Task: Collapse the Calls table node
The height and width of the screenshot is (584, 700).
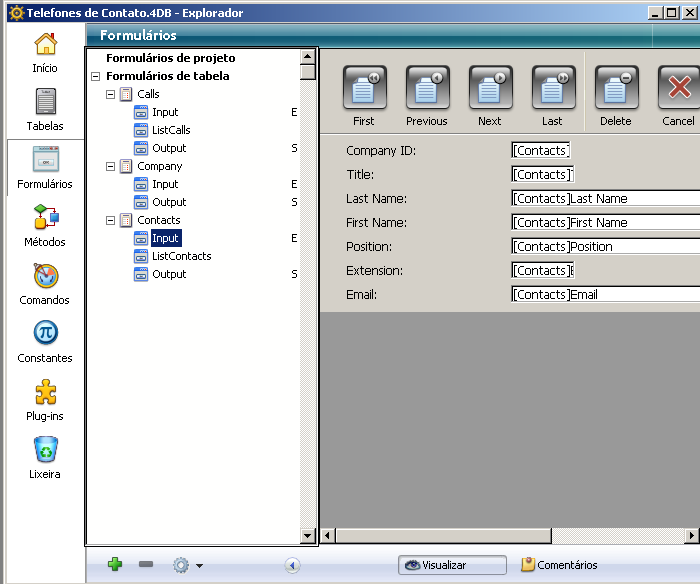Action: tap(111, 94)
